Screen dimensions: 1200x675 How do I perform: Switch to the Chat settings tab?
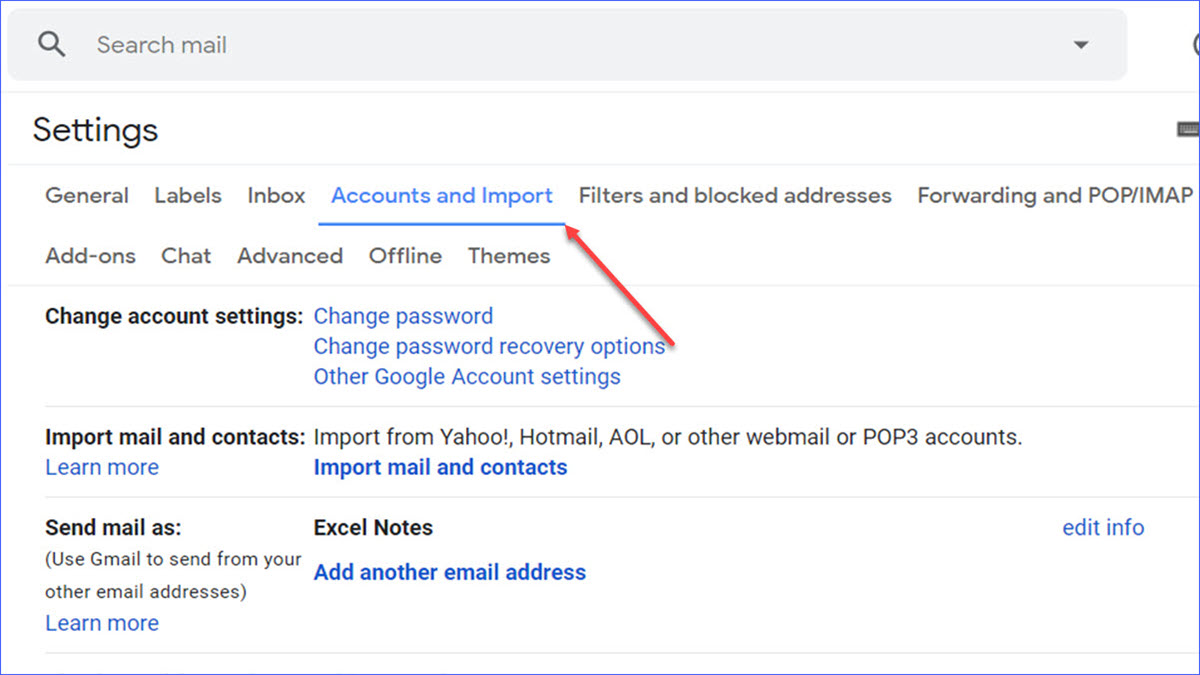tap(186, 256)
